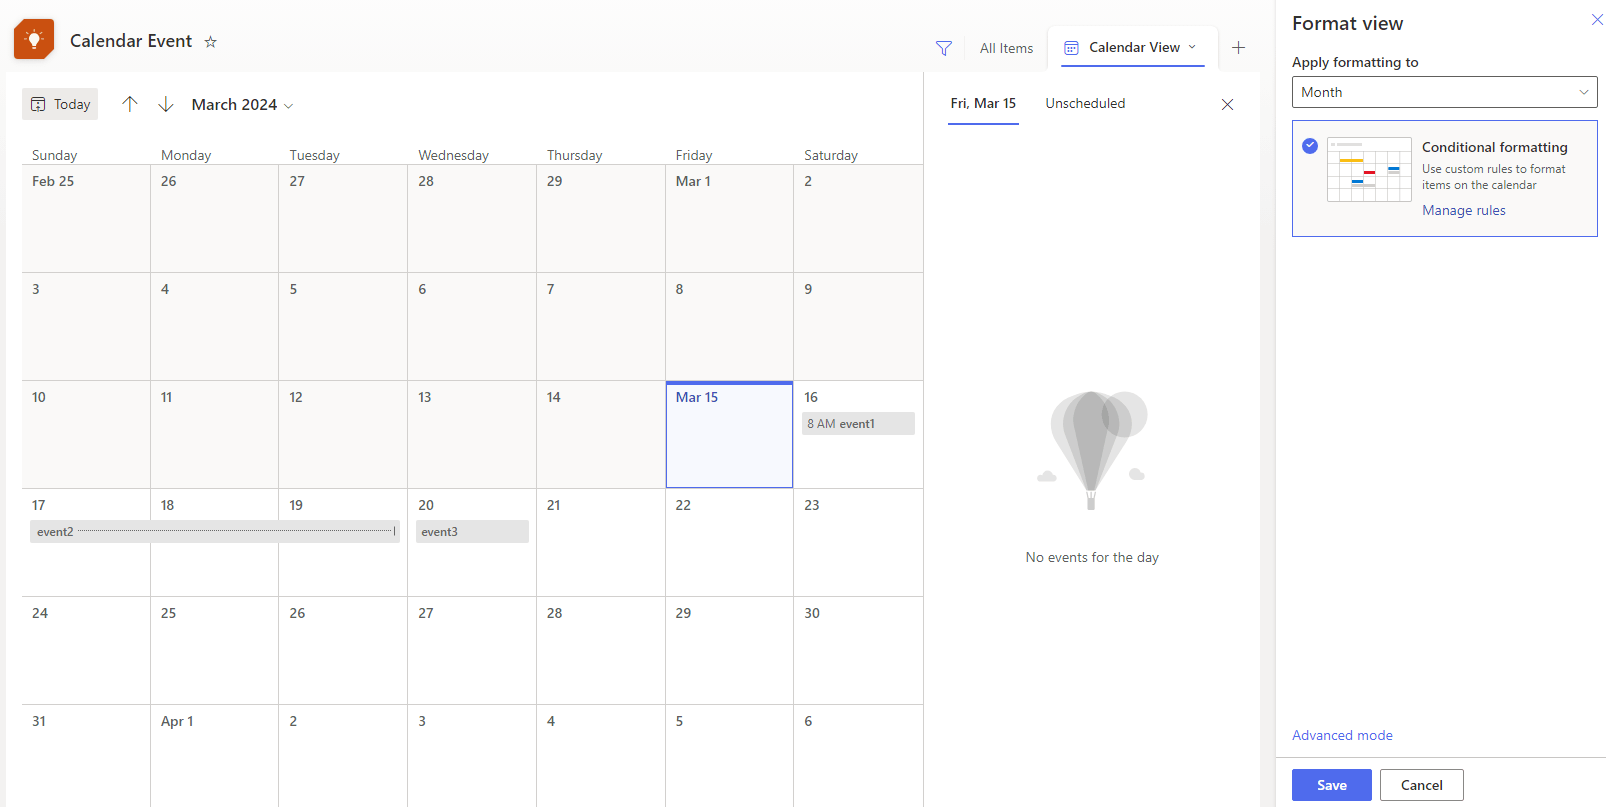This screenshot has width=1606, height=807.
Task: Select day 21 in the calendar
Action: (601, 543)
